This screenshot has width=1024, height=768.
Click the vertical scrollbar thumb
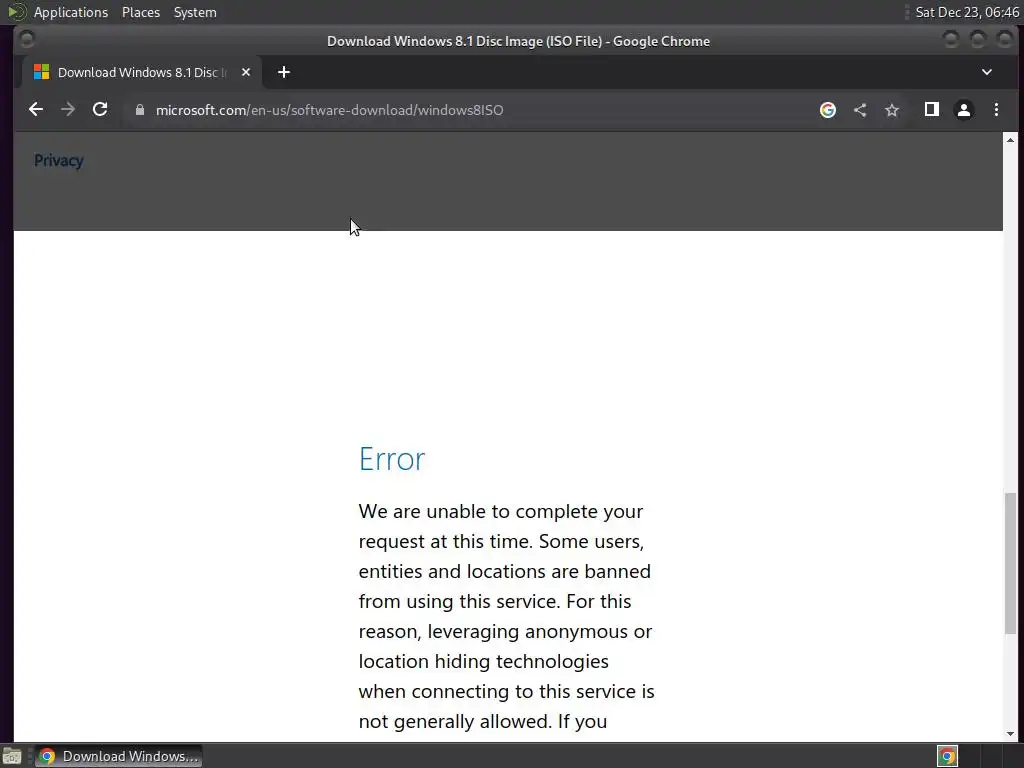[x=1010, y=563]
